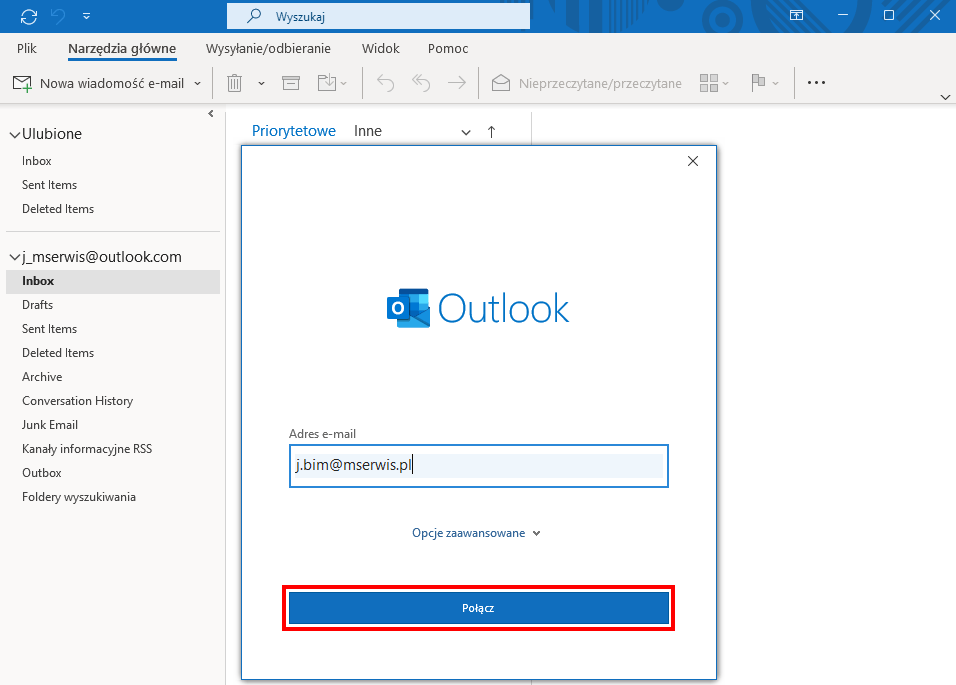Select the Narzędzia główne tab
Screen dimensions: 956x685
122,48
